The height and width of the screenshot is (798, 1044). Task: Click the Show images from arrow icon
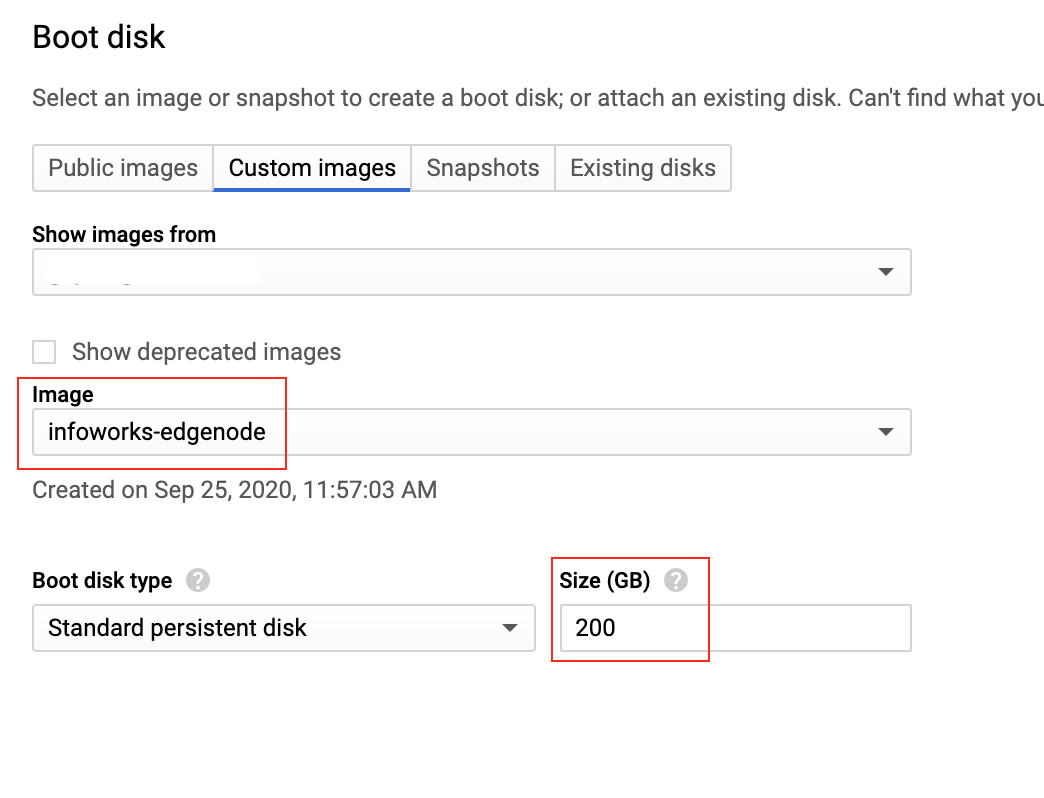click(x=886, y=272)
